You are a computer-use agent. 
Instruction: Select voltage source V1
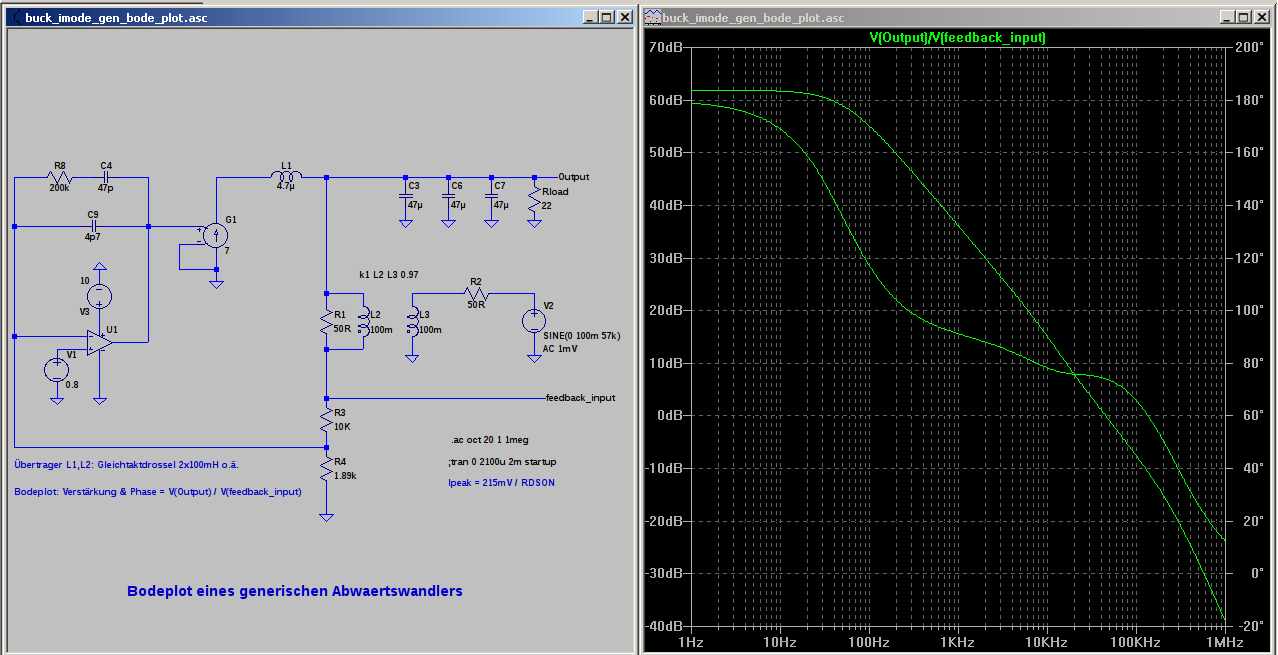[x=57, y=370]
